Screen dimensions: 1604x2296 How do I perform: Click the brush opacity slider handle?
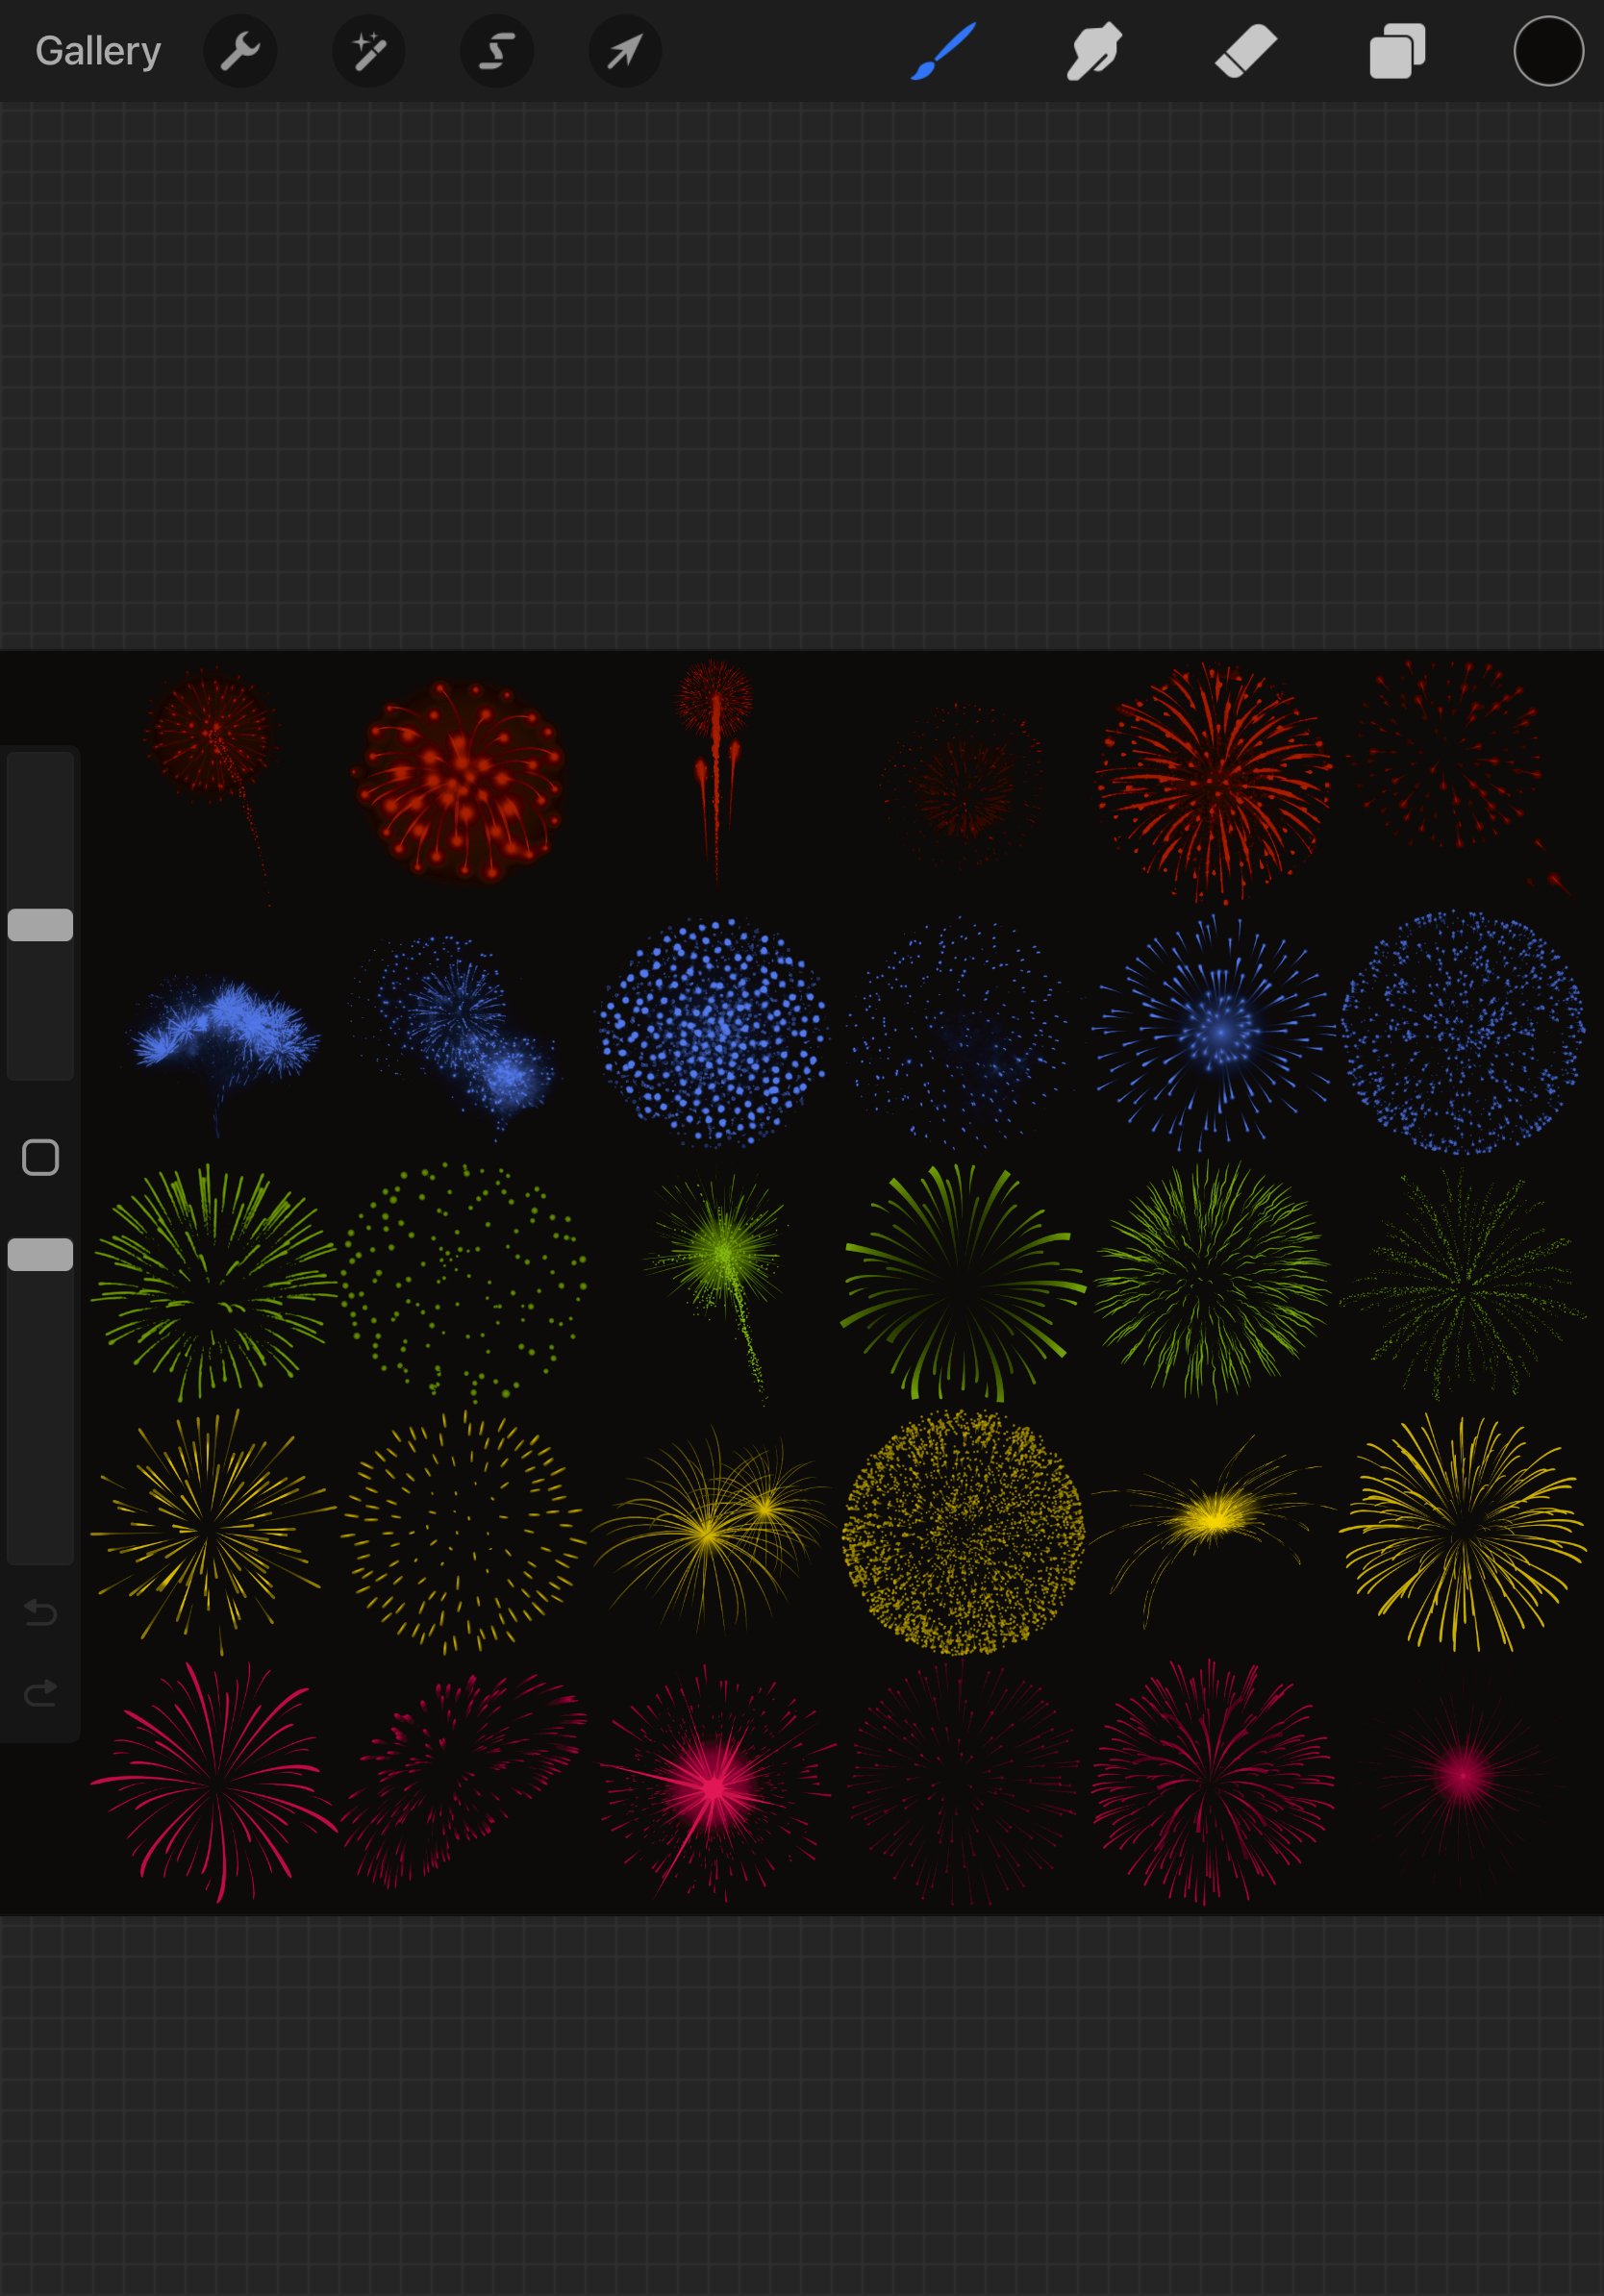point(40,1254)
